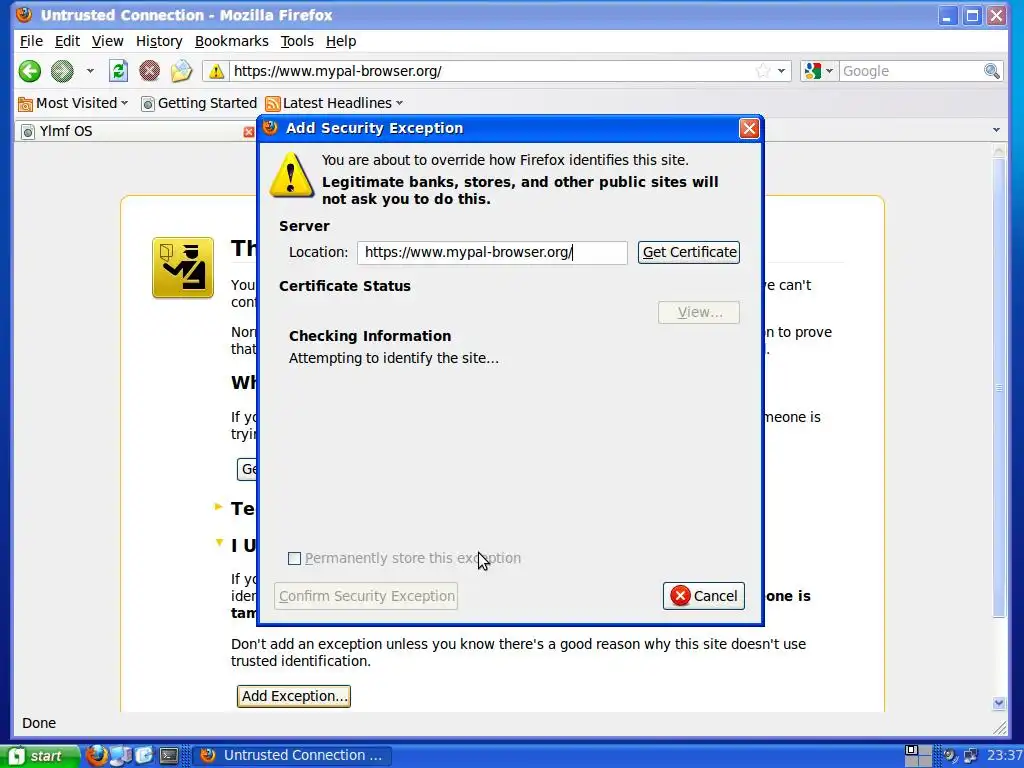Close the Add Security Exception dialog

click(x=749, y=128)
